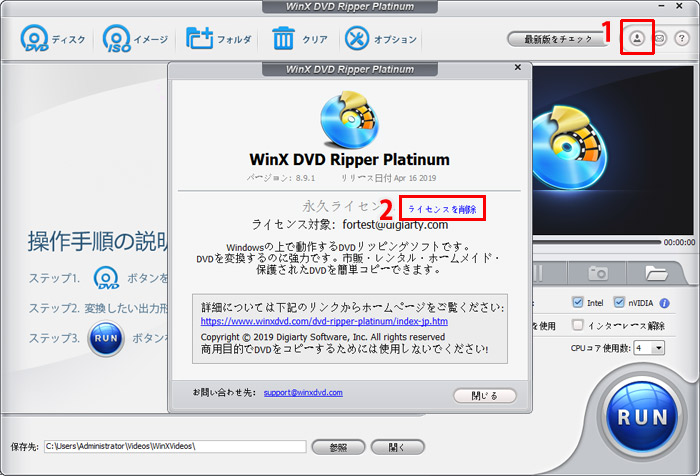Open the Options (オプション) settings

point(381,39)
